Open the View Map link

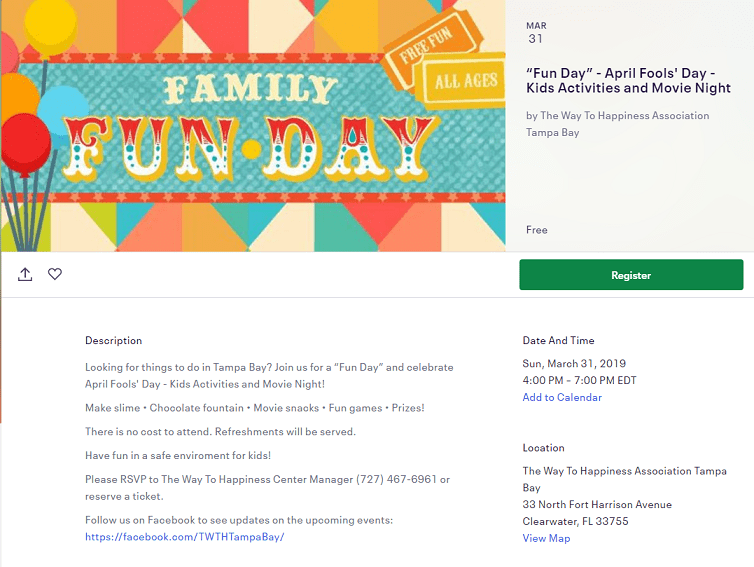pos(546,538)
